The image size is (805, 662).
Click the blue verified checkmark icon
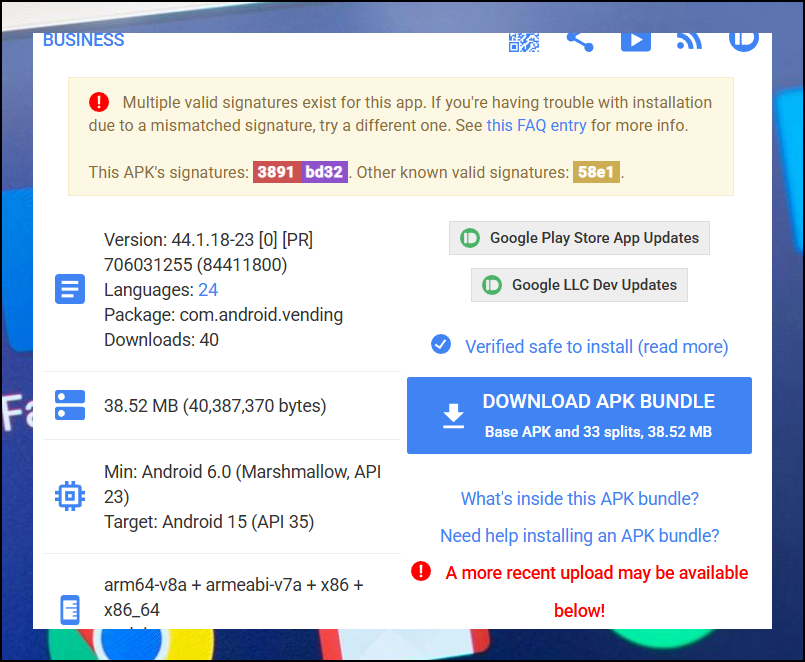[441, 345]
